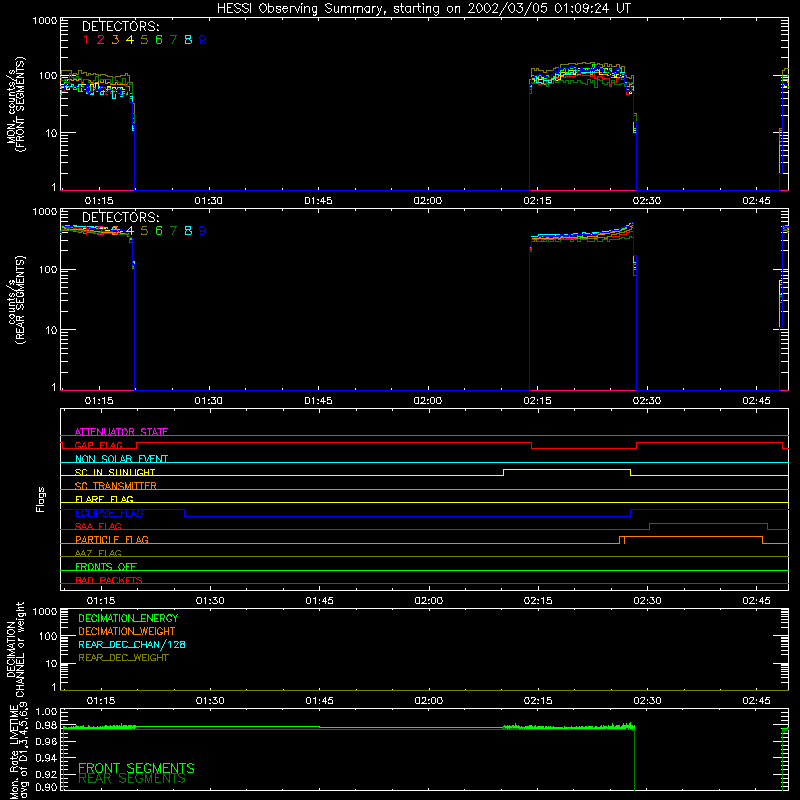Click the MON. counts/s (FRONT SEGMENTS) axis title
The width and height of the screenshot is (800, 800).
[x=16, y=104]
